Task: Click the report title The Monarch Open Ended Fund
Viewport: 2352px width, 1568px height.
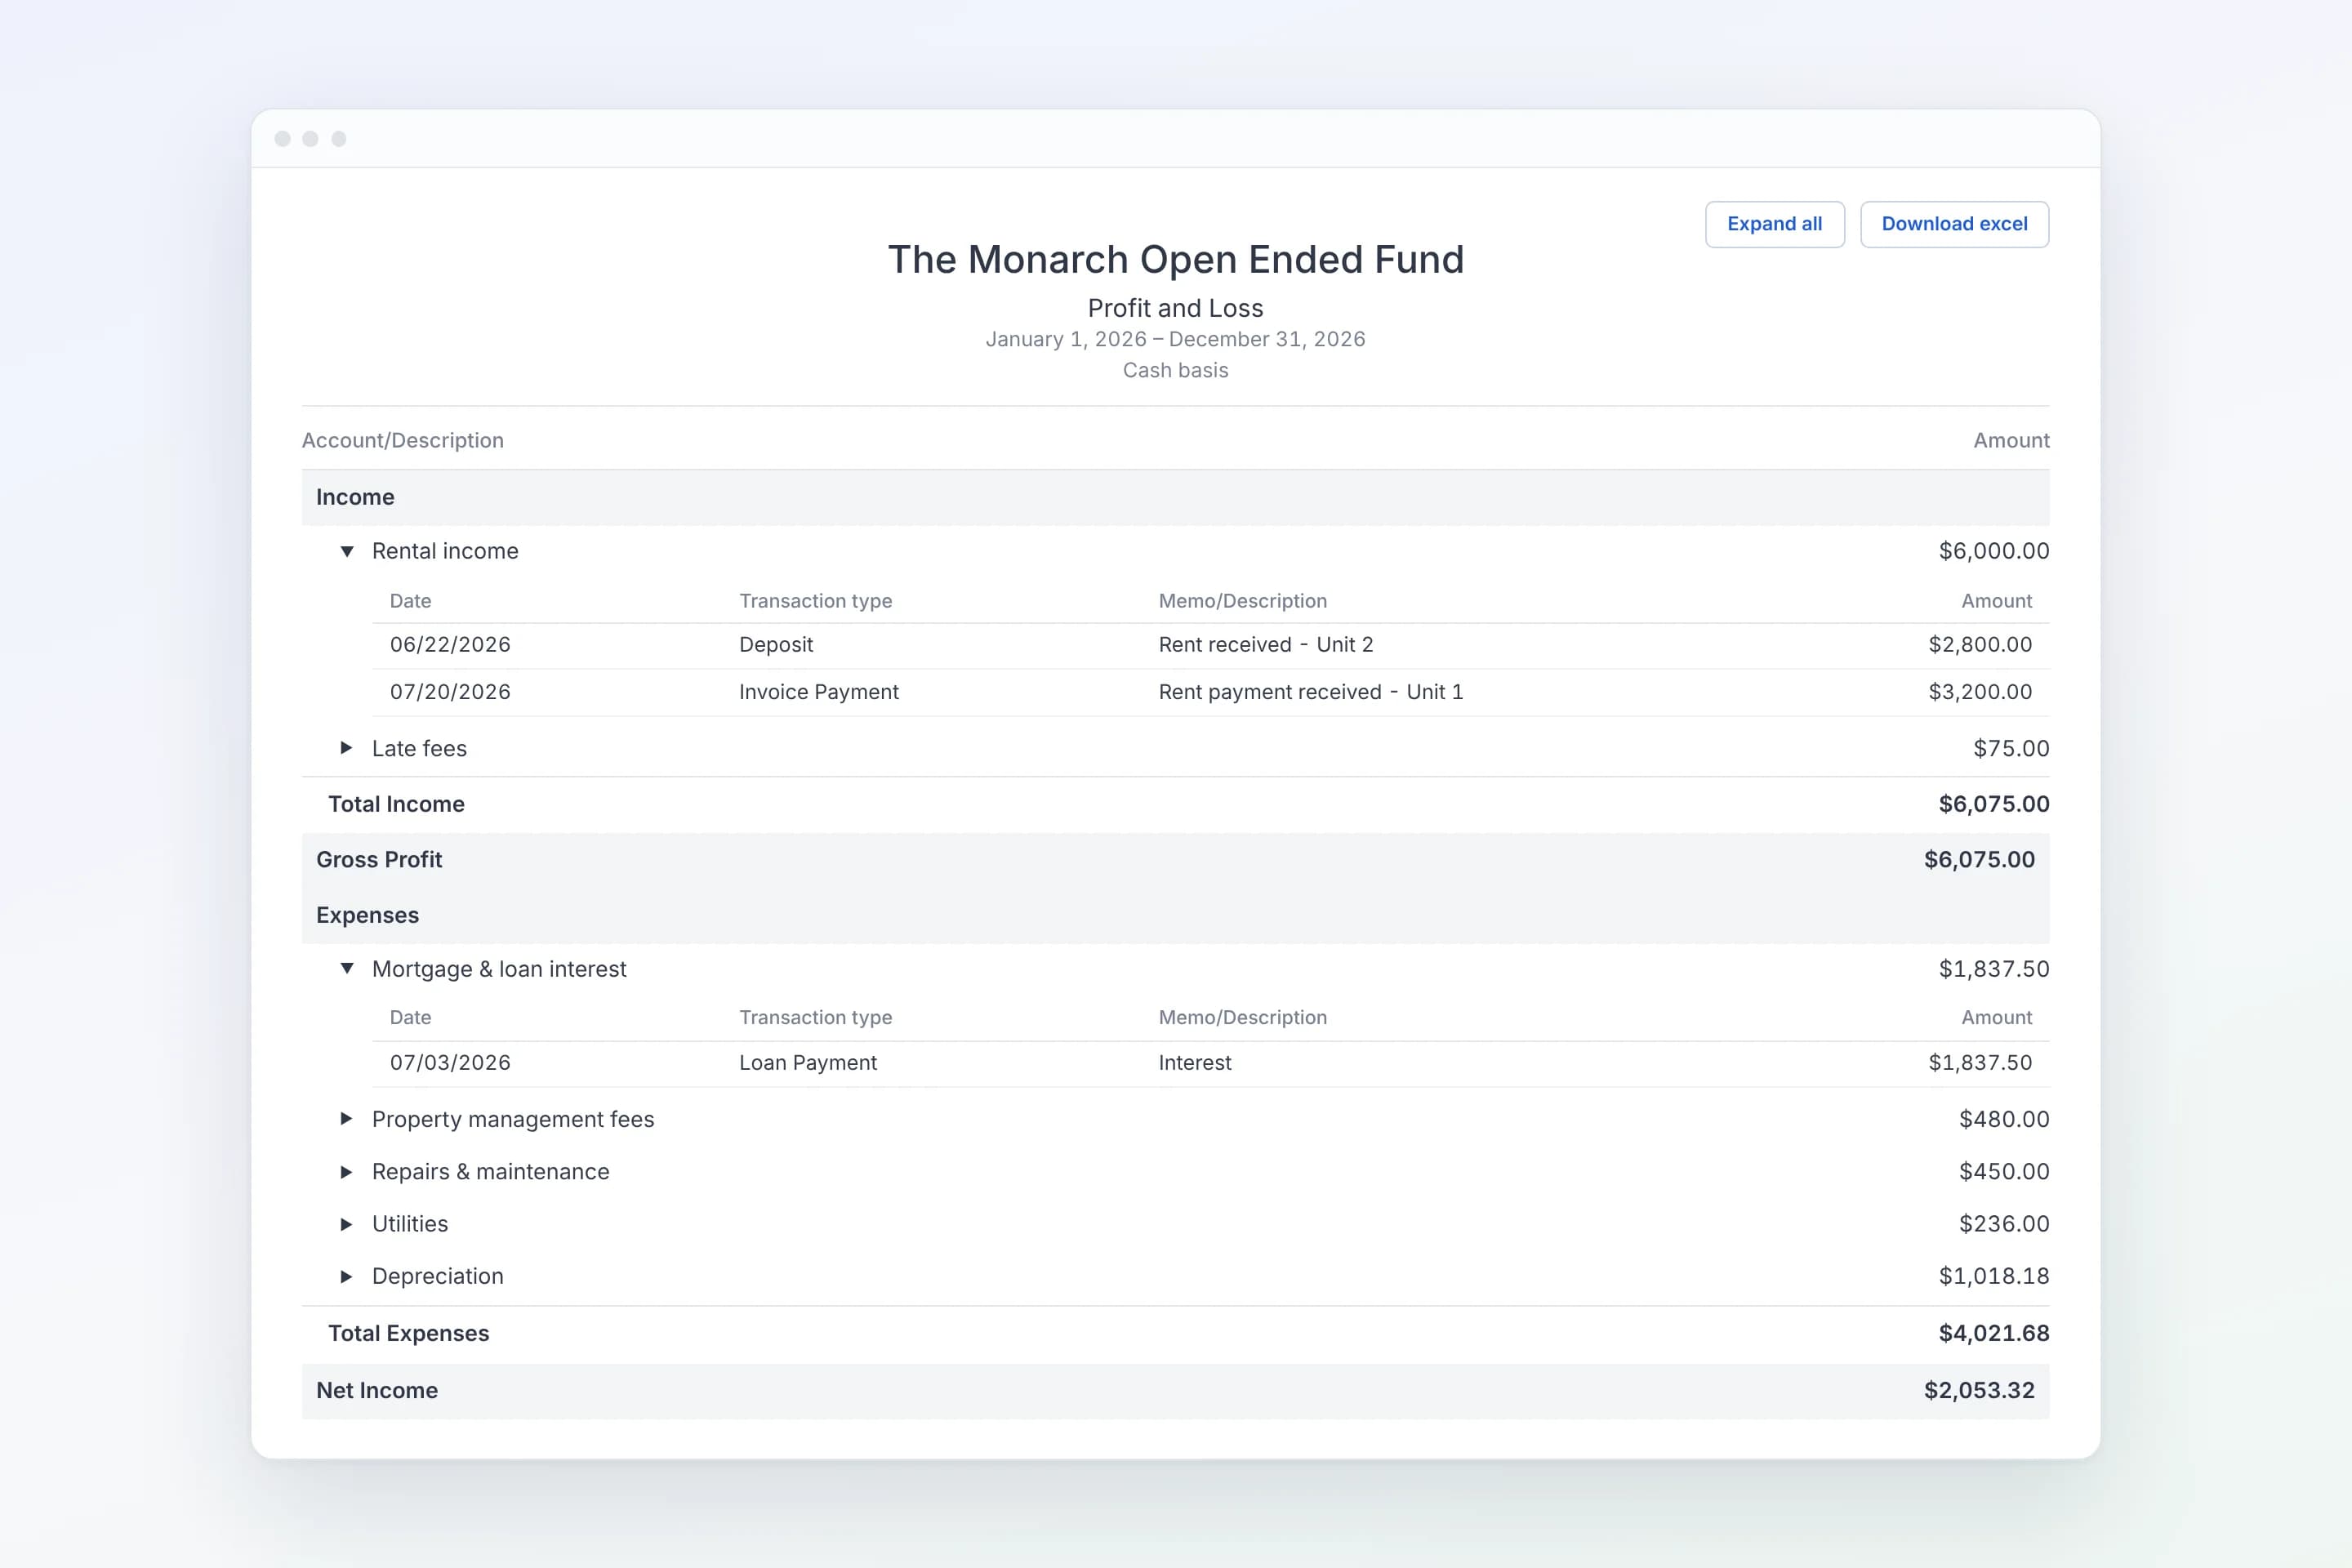Action: tap(1176, 260)
